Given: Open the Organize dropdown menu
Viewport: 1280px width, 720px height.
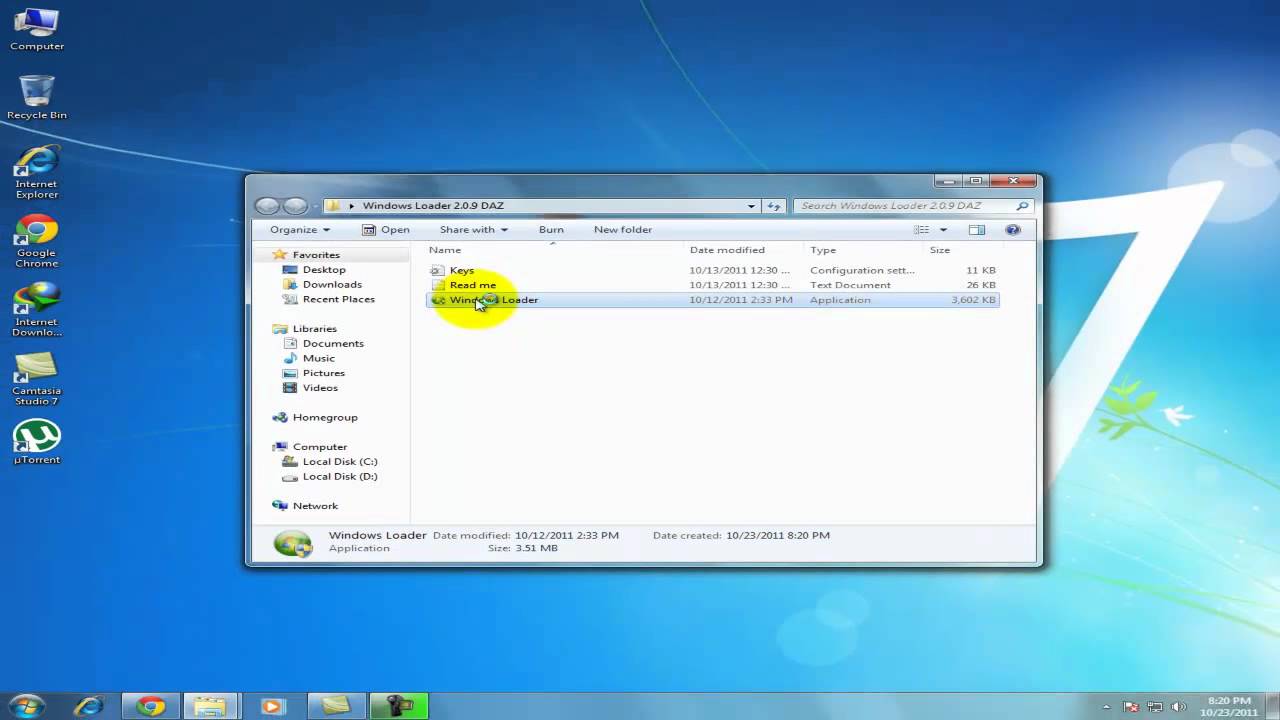Looking at the screenshot, I should (x=300, y=230).
